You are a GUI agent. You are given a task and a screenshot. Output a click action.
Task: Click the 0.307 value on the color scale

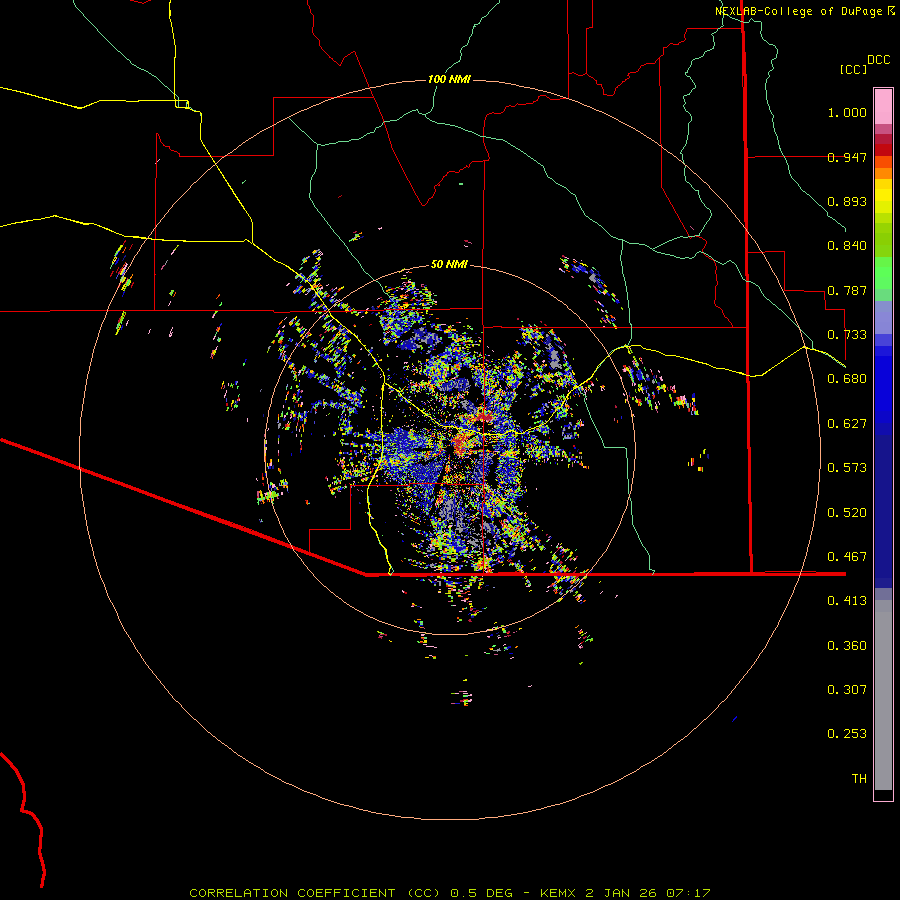click(847, 690)
